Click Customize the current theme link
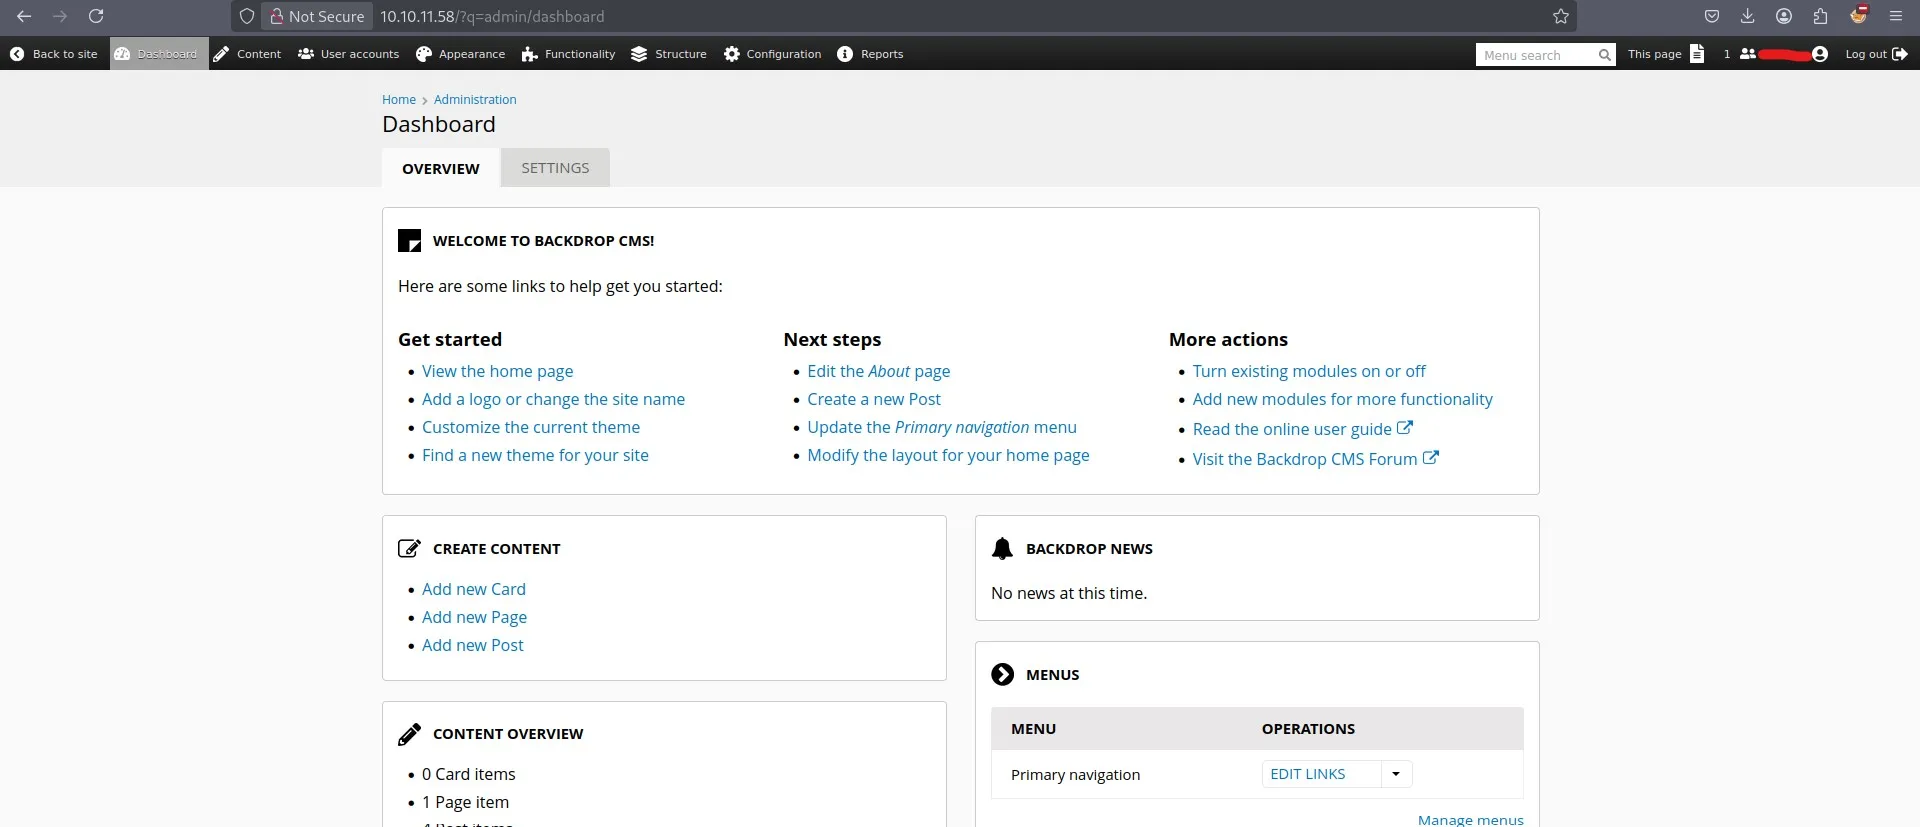This screenshot has height=827, width=1920. pos(531,427)
